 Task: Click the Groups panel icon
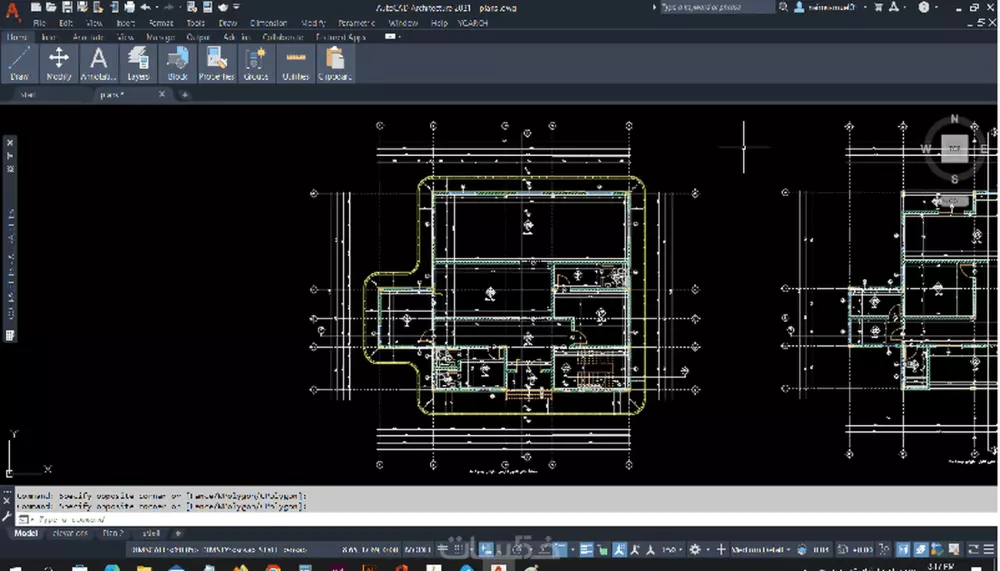click(x=256, y=62)
